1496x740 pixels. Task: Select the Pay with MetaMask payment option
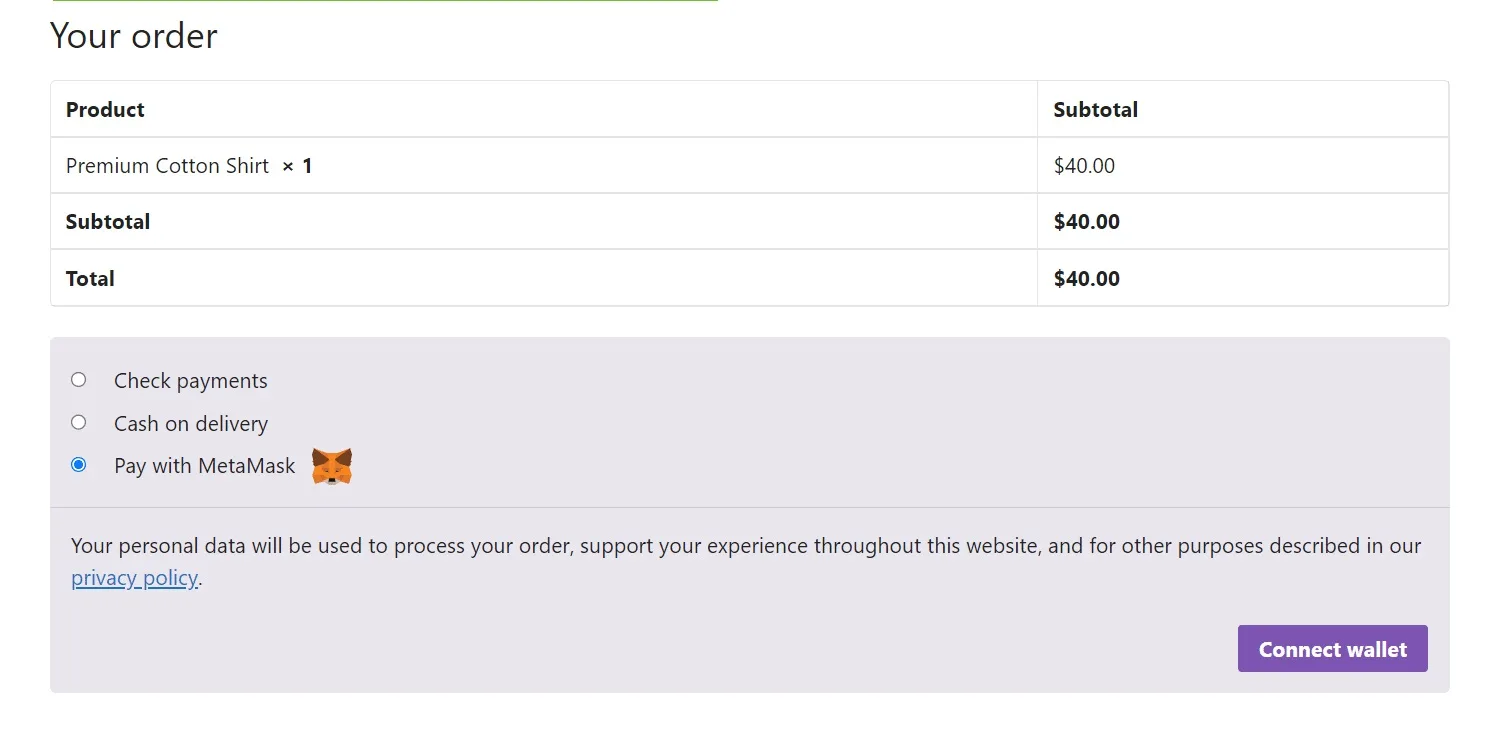pos(78,464)
